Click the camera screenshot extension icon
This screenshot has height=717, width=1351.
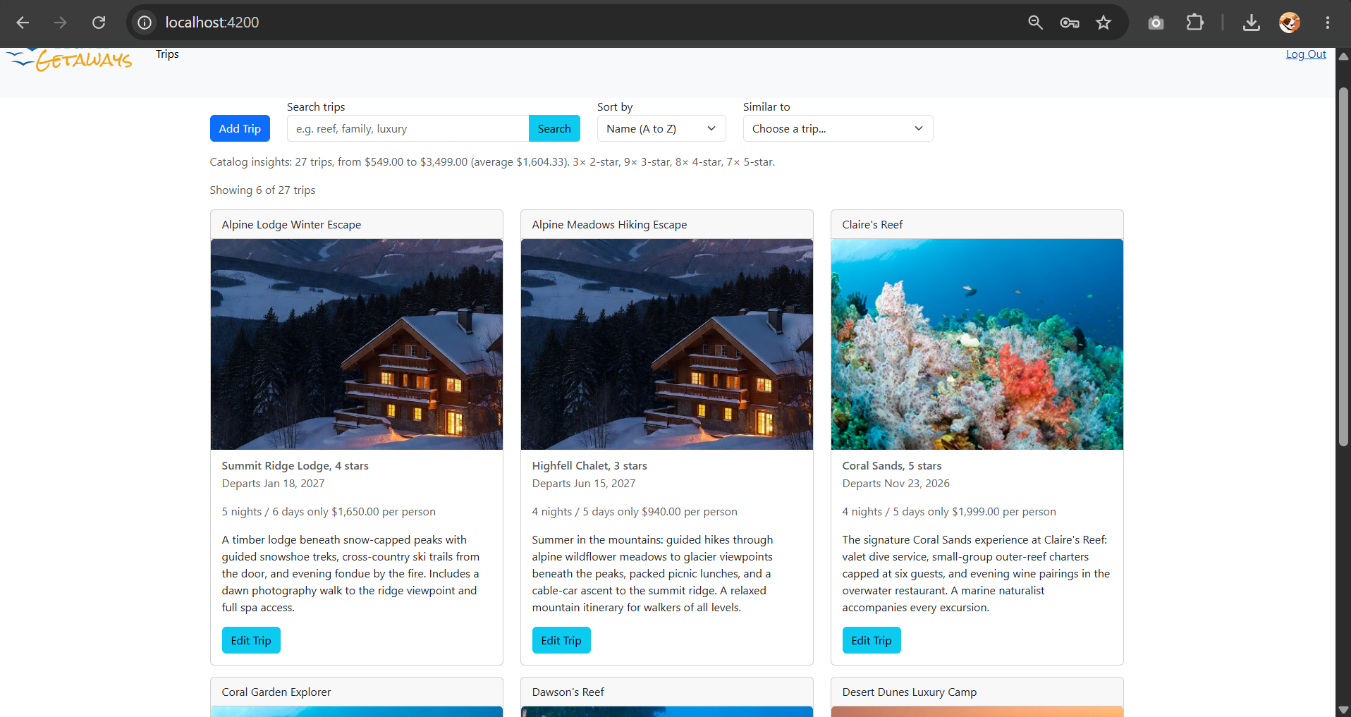1156,22
